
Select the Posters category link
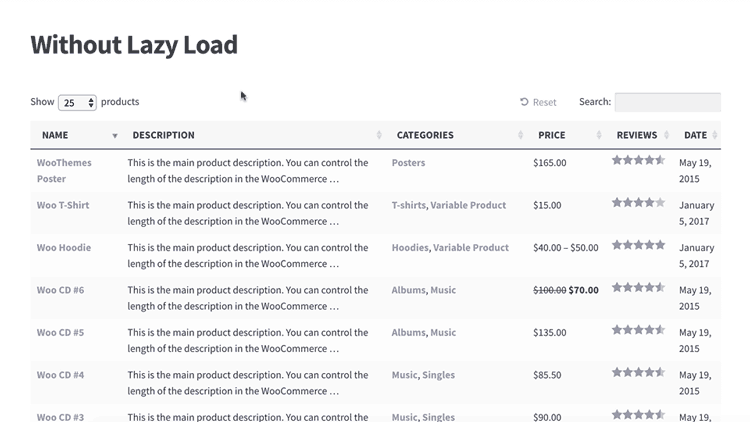point(408,163)
